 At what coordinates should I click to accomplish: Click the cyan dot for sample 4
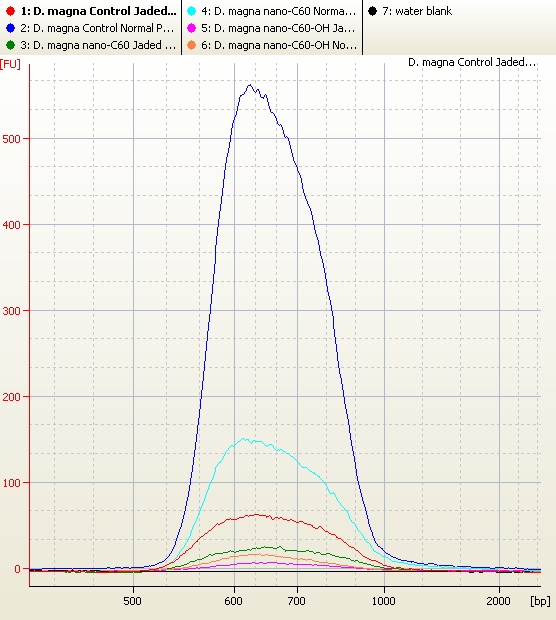[191, 11]
